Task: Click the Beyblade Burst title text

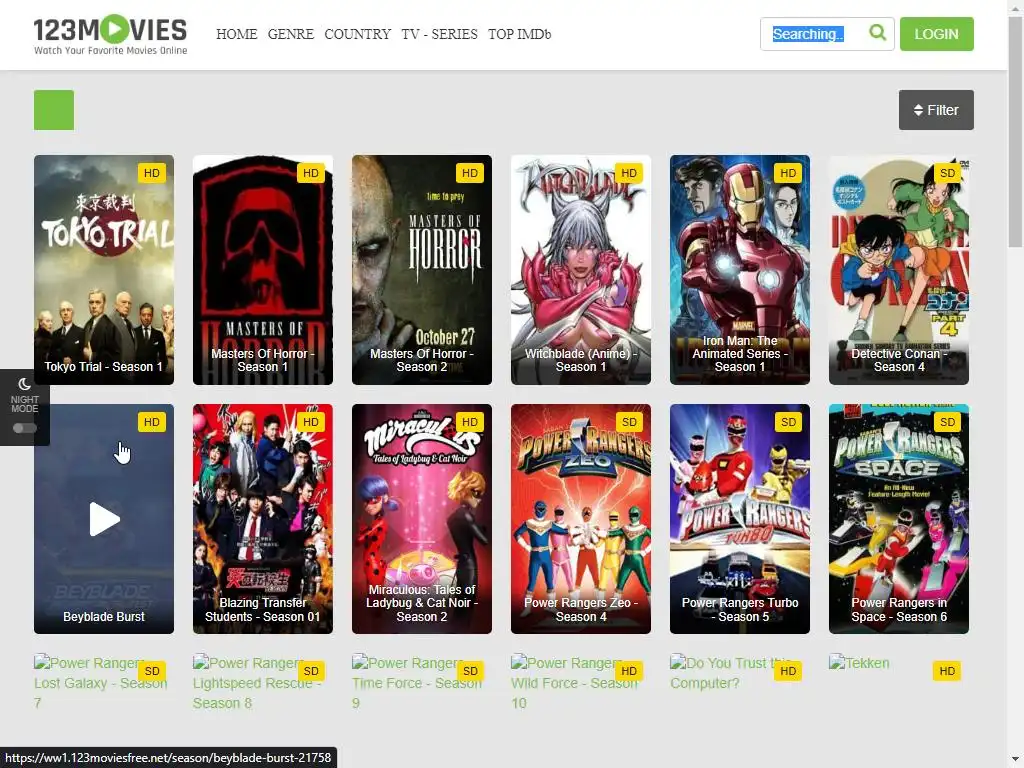Action: pos(104,616)
